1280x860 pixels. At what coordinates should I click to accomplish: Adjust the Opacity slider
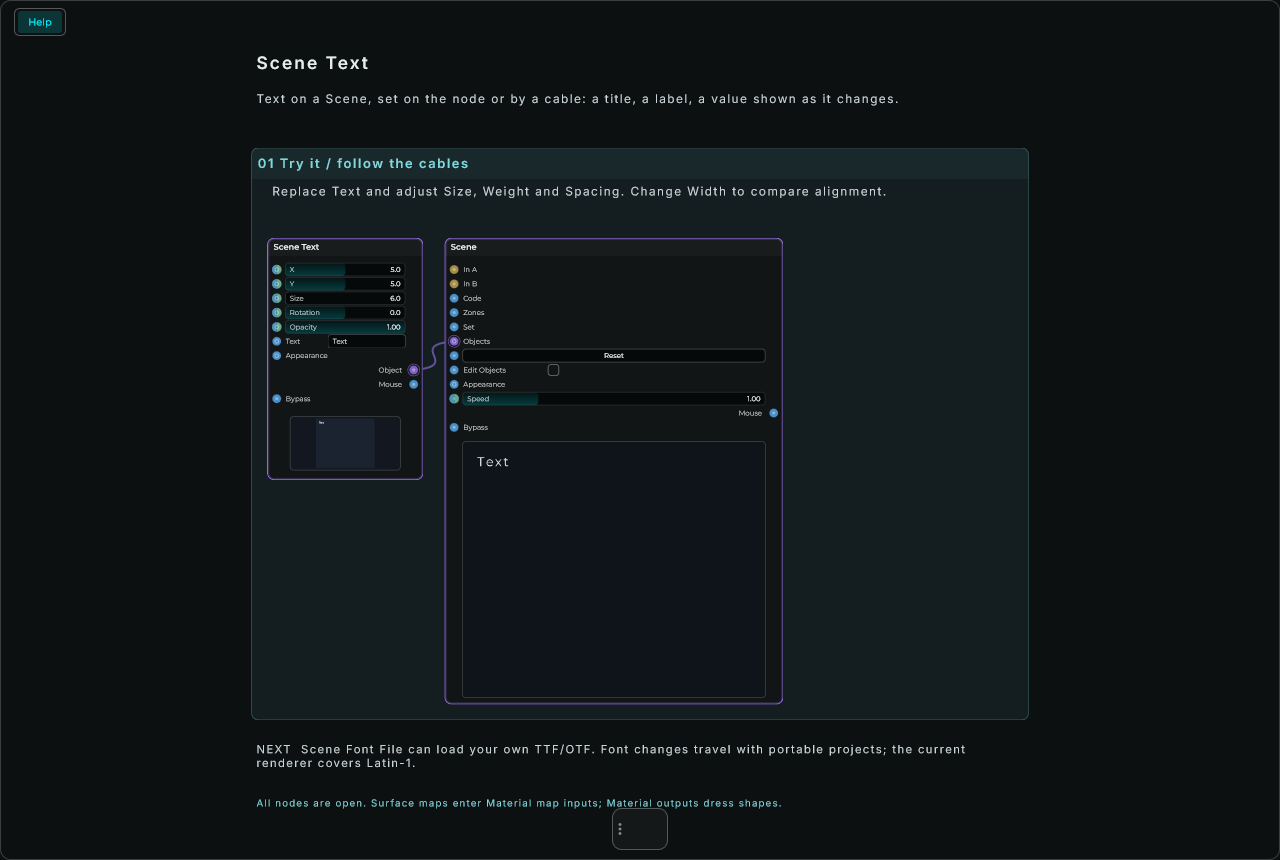pyautogui.click(x=345, y=327)
